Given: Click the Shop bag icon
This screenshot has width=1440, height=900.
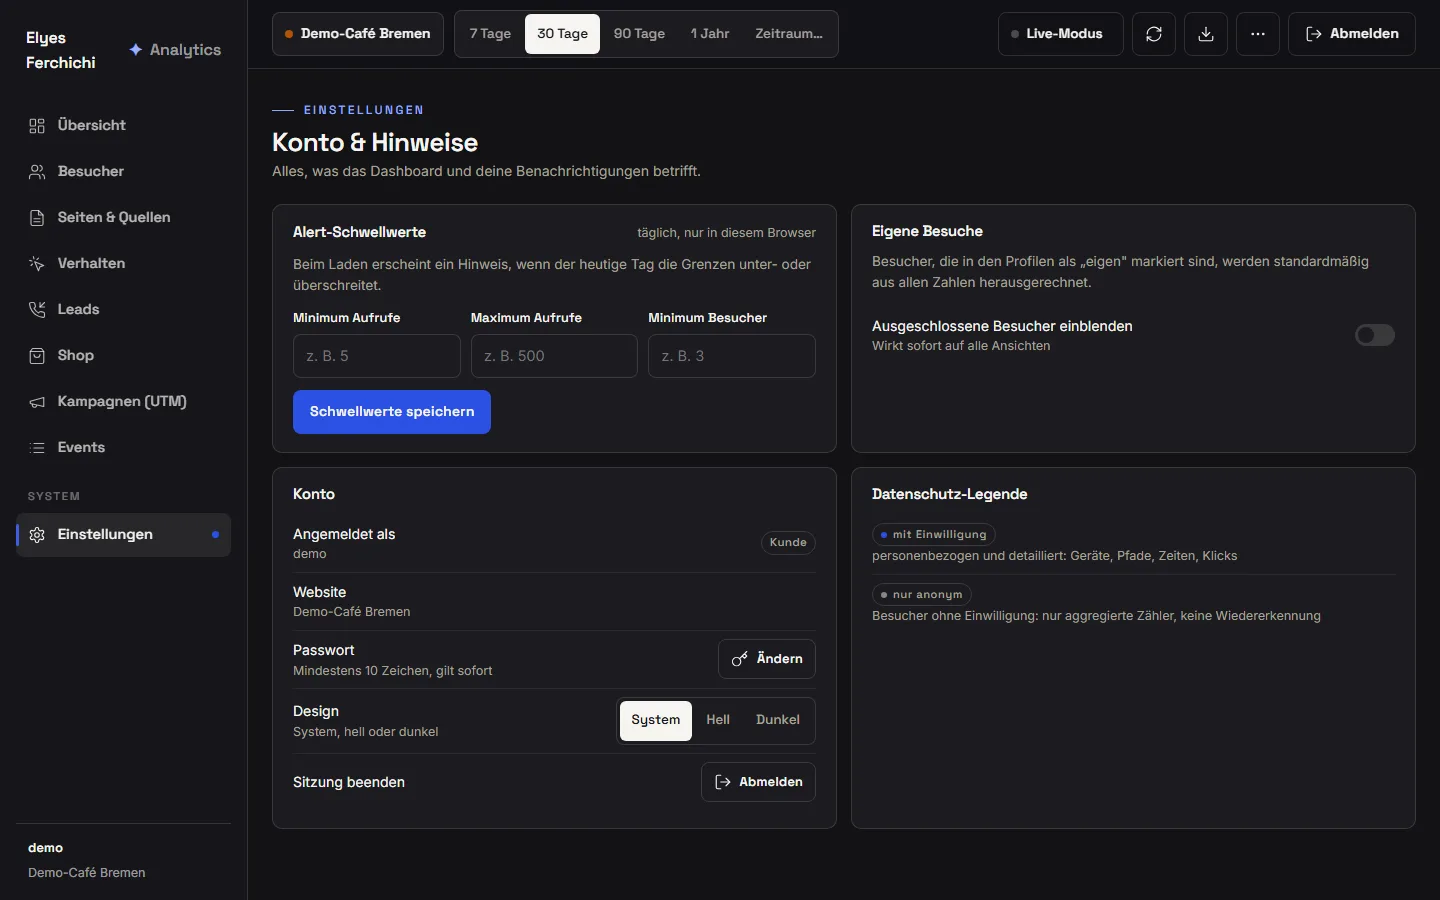Looking at the screenshot, I should 37,356.
